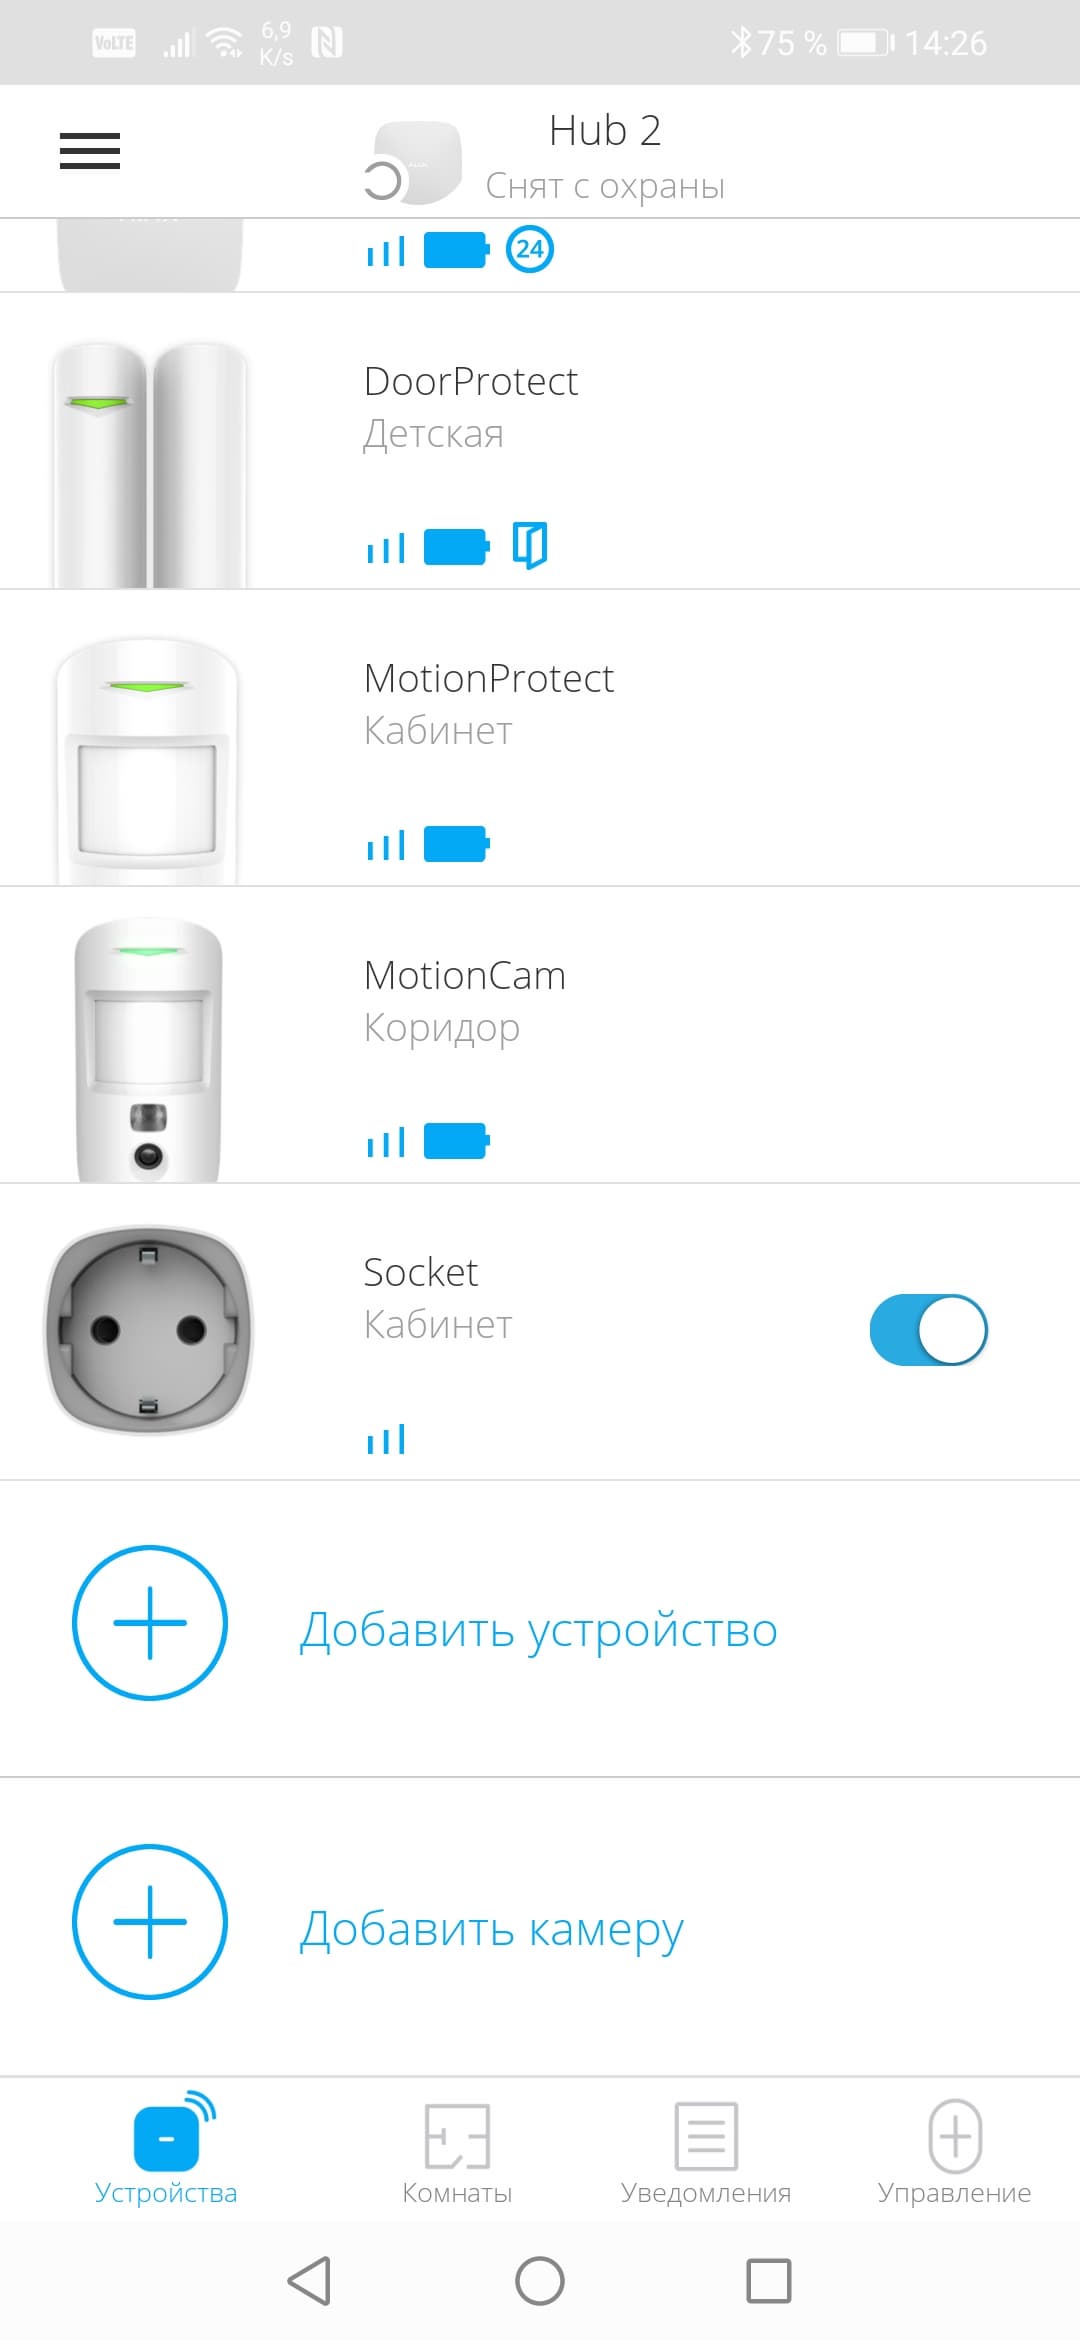Tap the Socket signal strength icon
1080x2340 pixels.
tap(386, 1438)
